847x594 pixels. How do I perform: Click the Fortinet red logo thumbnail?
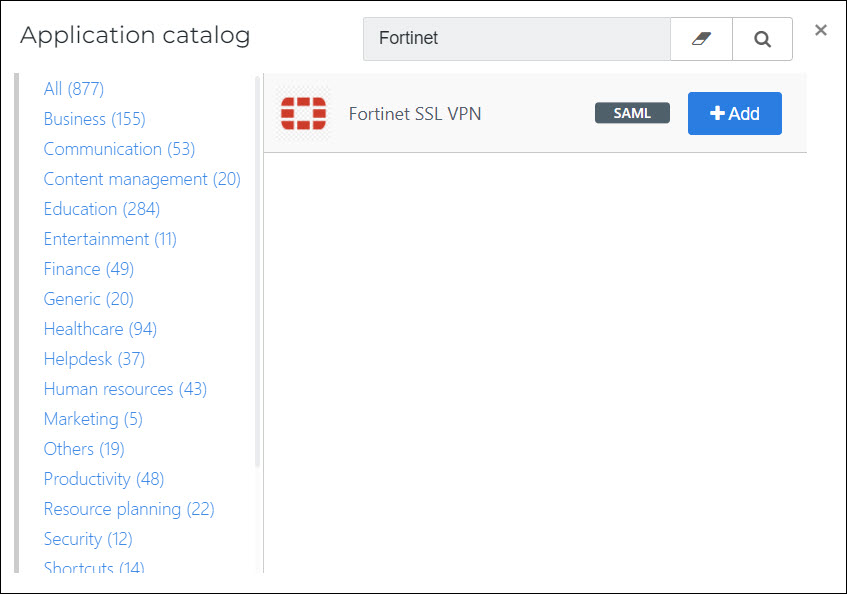pyautogui.click(x=304, y=113)
